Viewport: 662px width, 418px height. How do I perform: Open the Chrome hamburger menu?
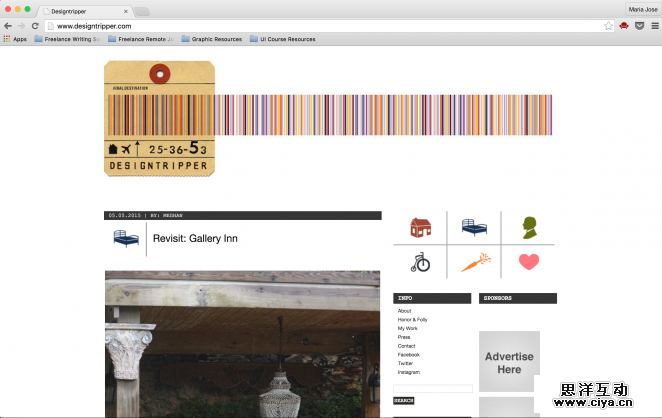(655, 26)
